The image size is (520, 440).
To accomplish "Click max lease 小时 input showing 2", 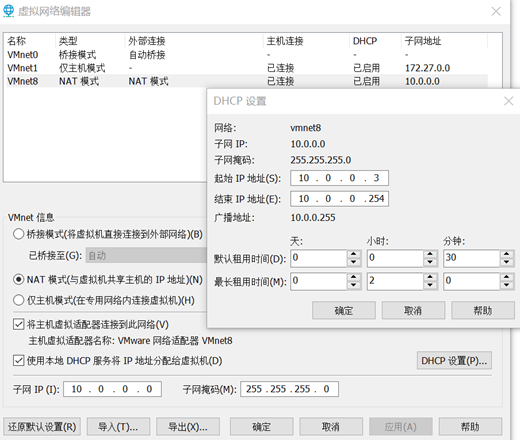I will [395, 281].
